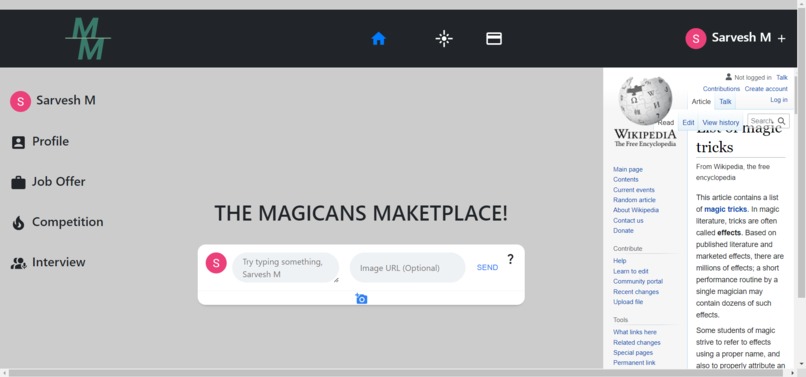Select the Wikipedia Read tab
The height and width of the screenshot is (377, 806).
pyautogui.click(x=666, y=122)
